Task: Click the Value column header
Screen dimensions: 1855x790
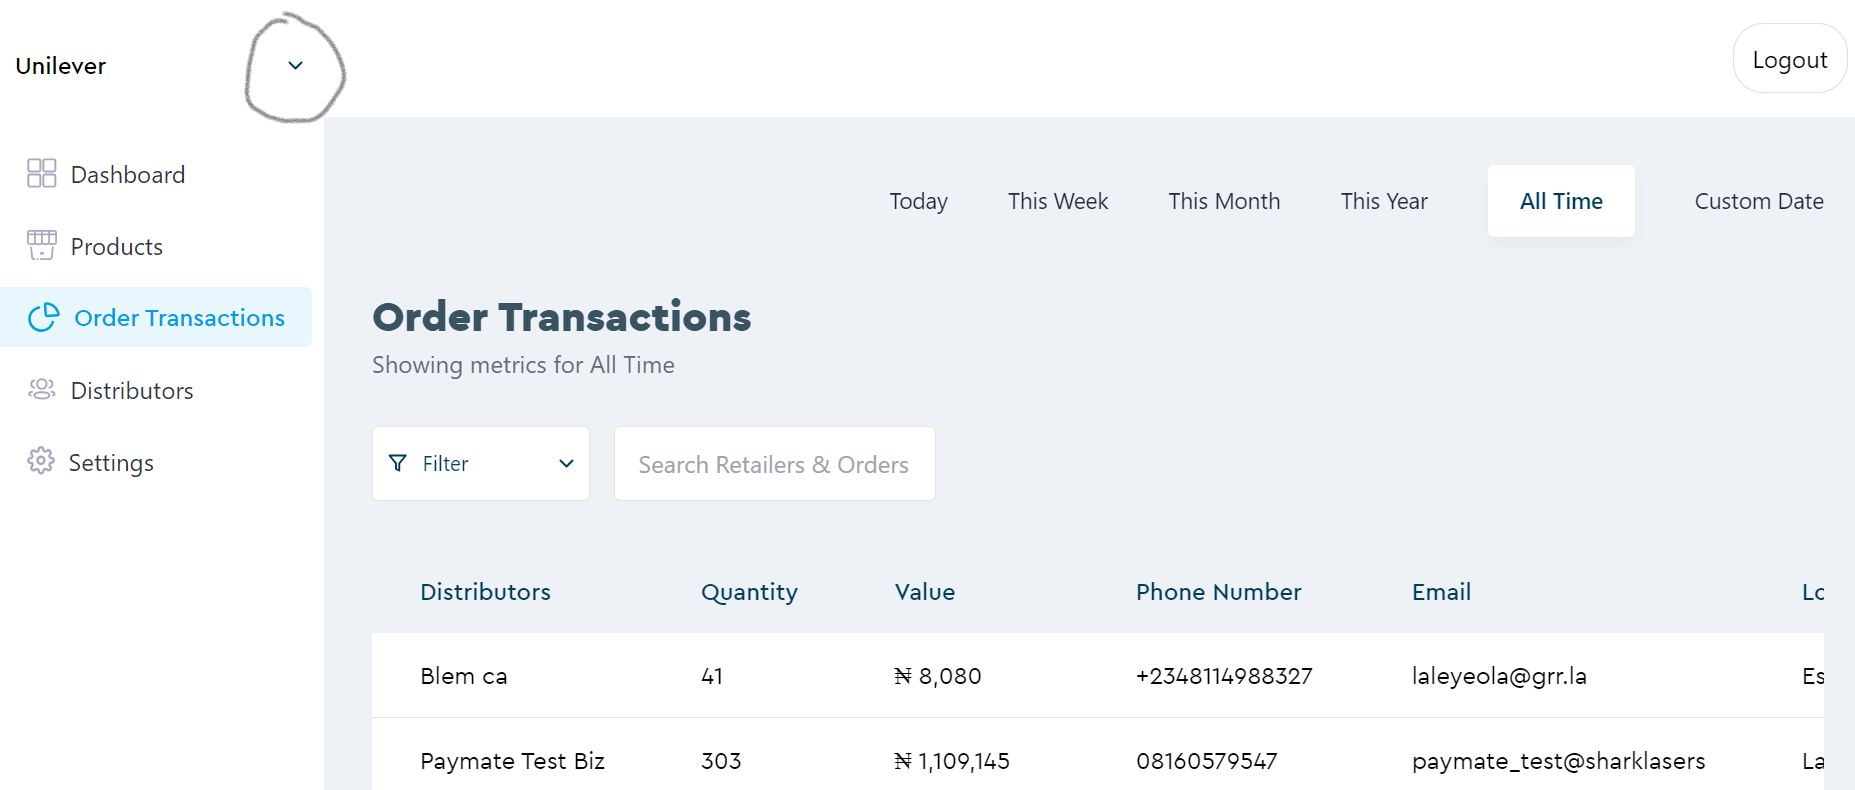Action: pos(924,592)
